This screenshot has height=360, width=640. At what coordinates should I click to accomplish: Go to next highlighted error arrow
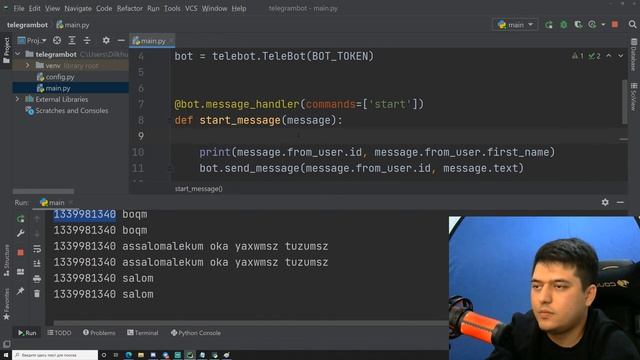[x=620, y=56]
